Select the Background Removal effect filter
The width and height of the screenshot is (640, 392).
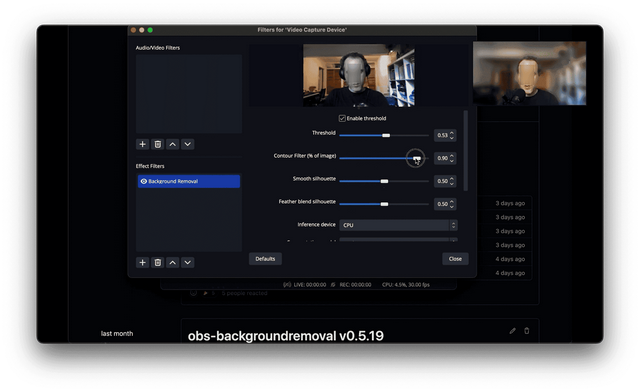tap(189, 181)
